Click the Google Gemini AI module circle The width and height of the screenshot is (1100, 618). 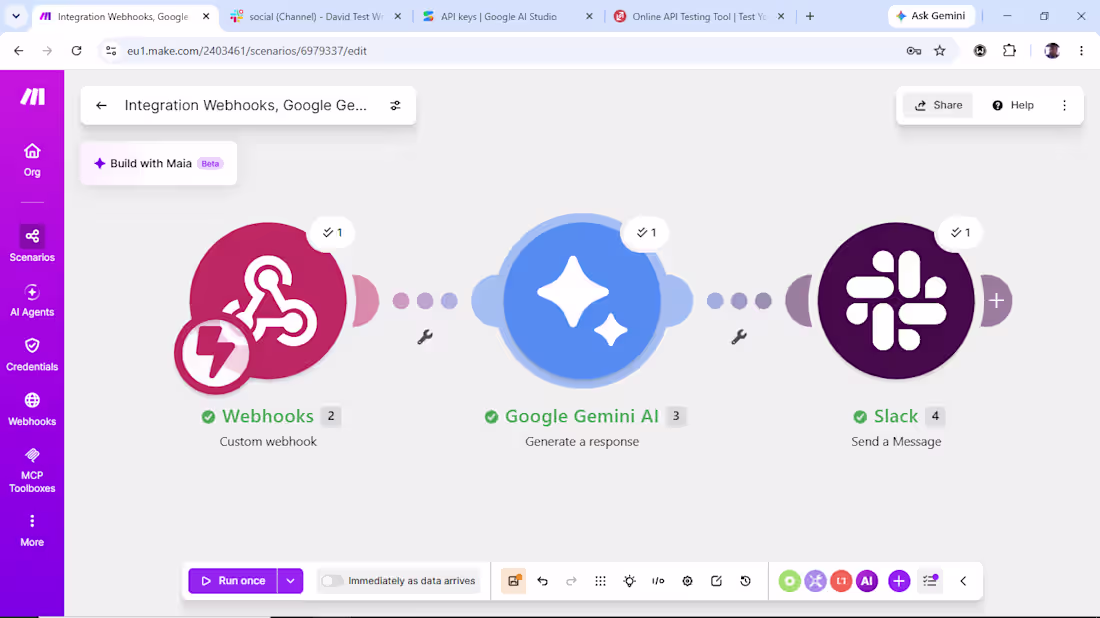point(582,300)
